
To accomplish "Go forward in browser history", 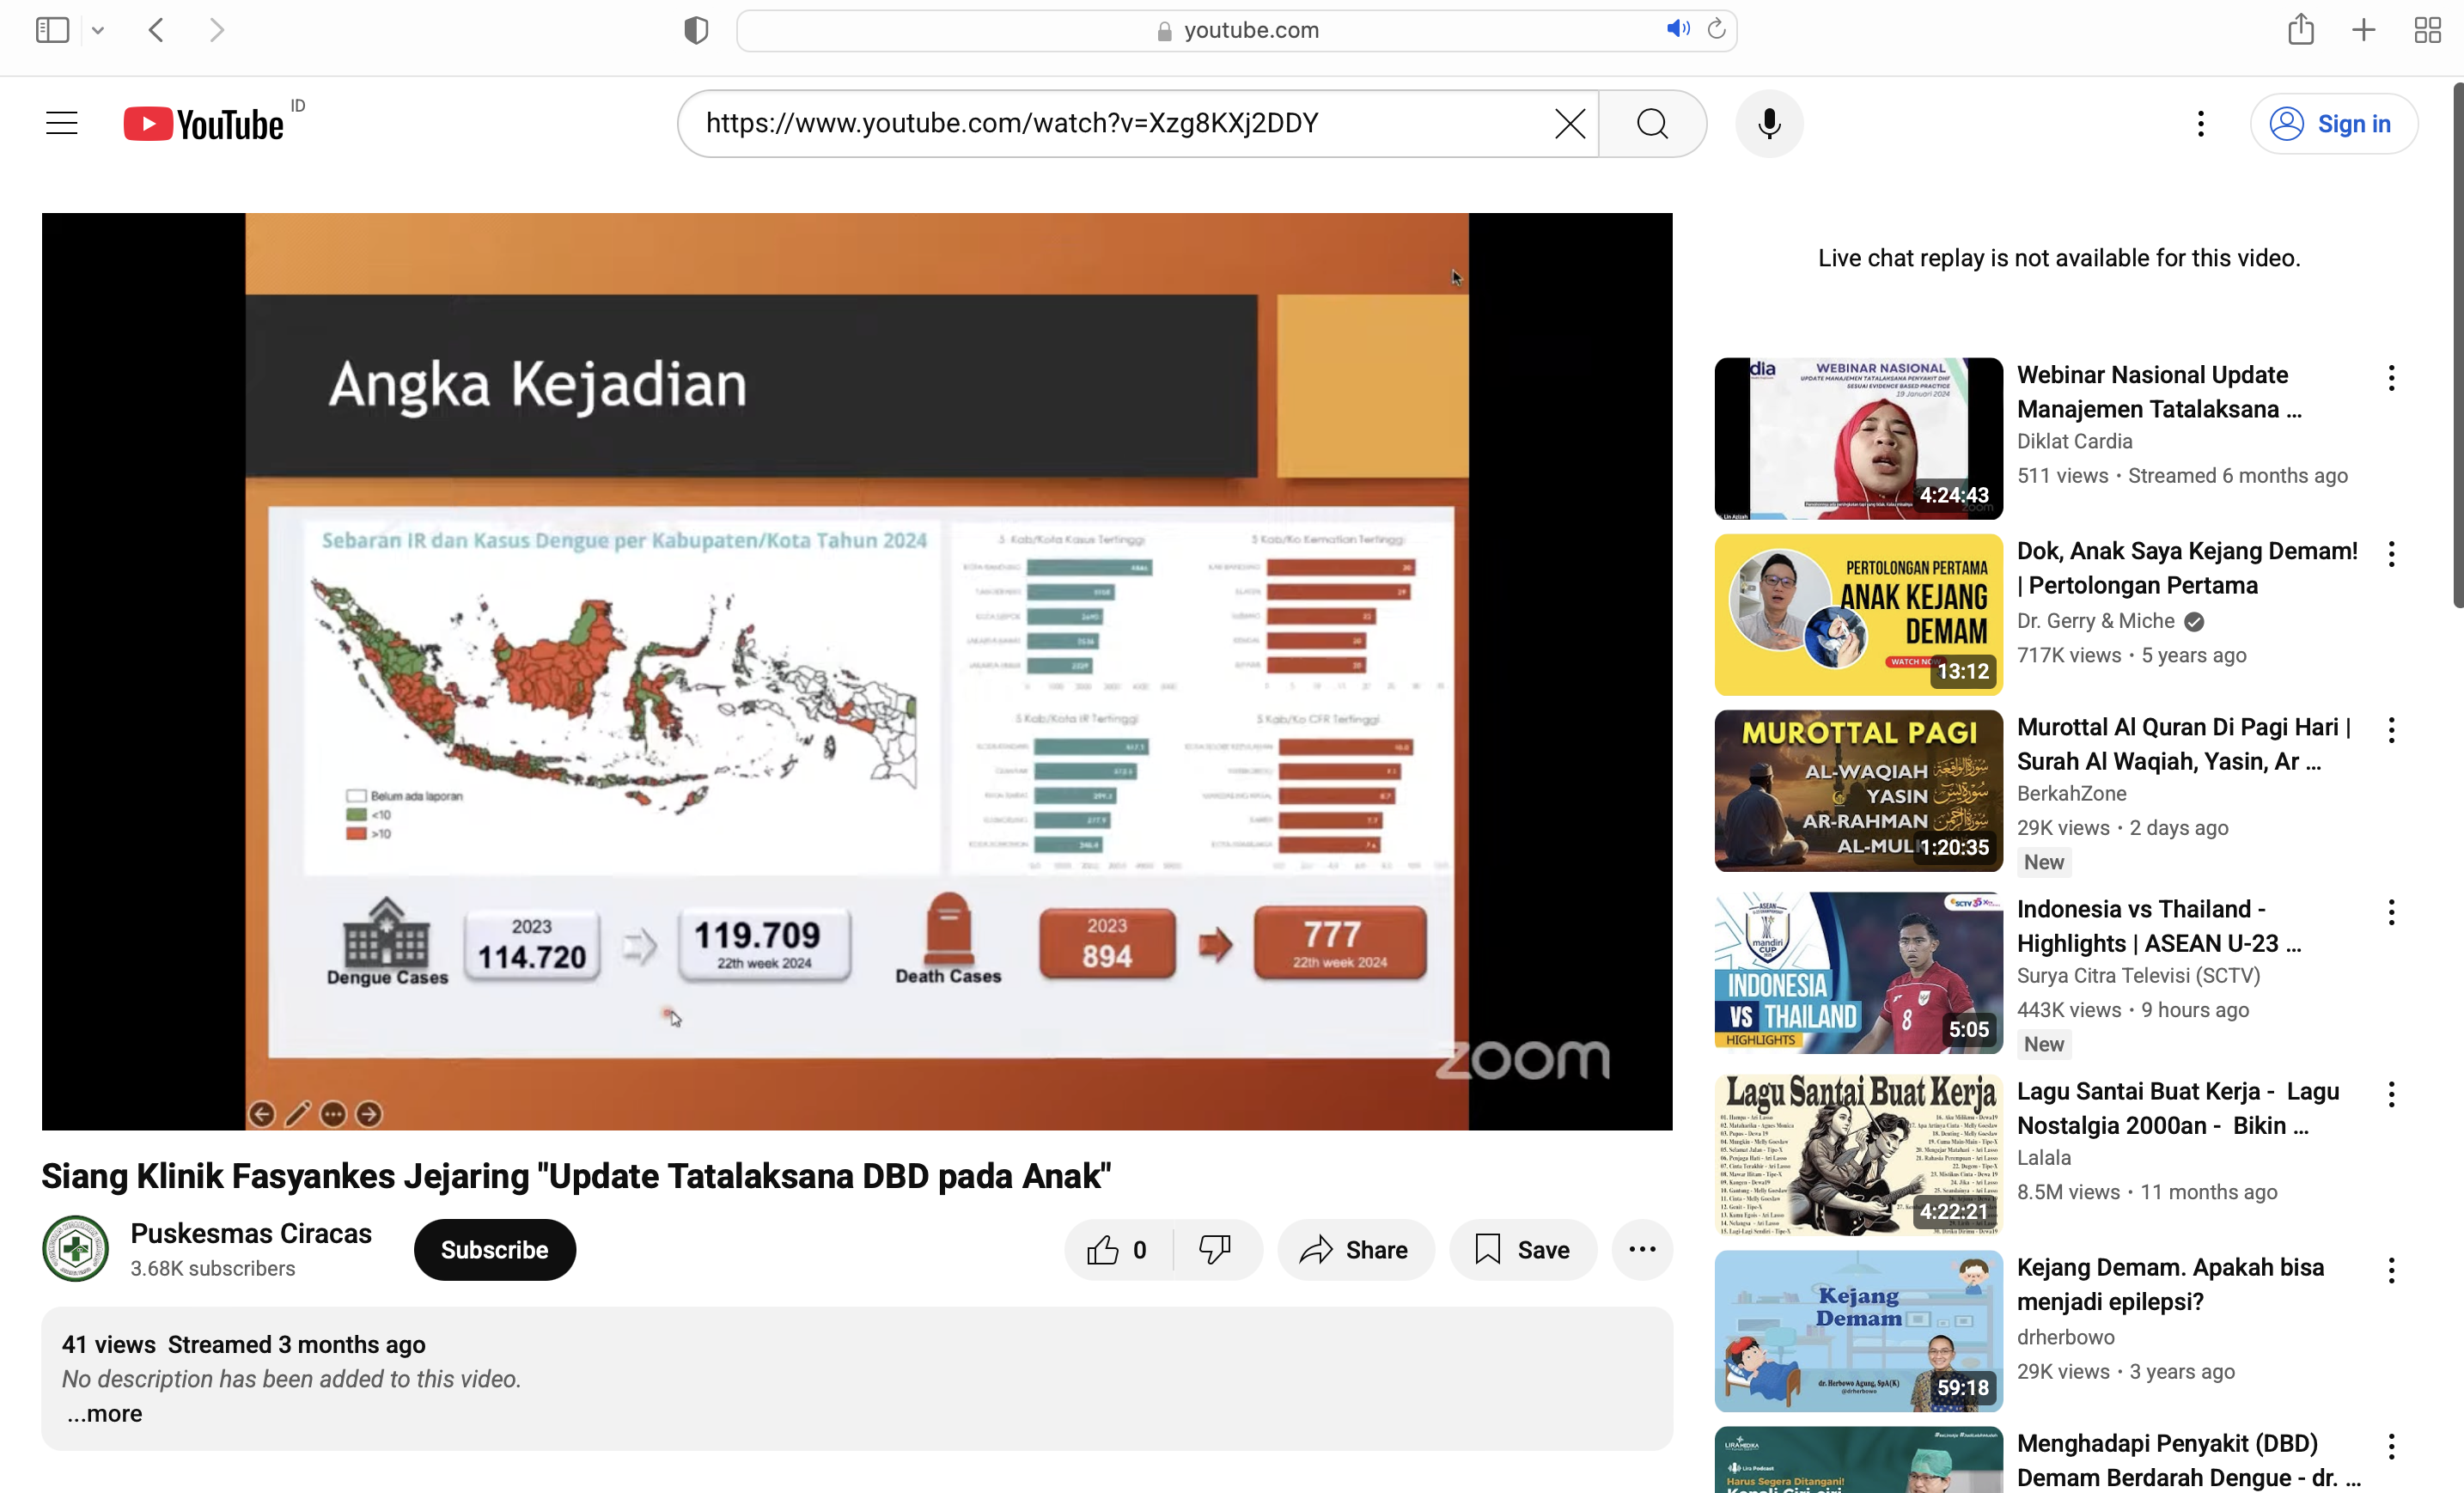I will click(x=217, y=30).
